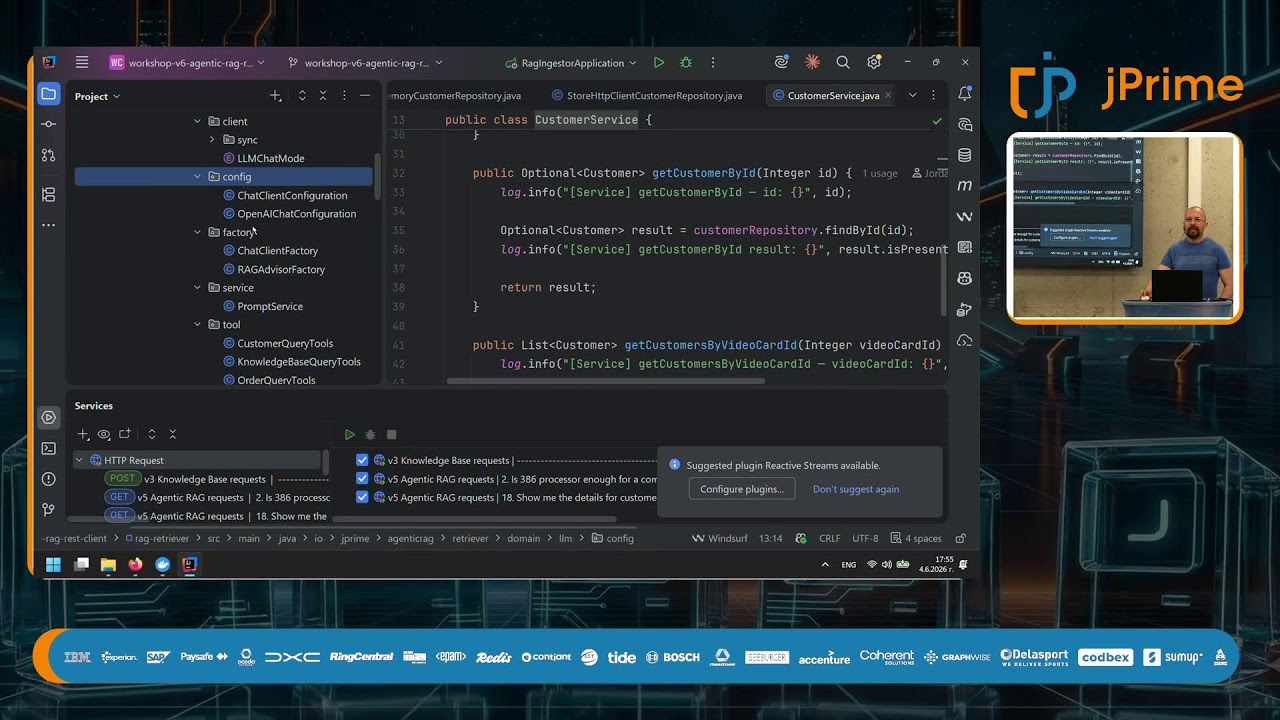Open the Git branch dropdown
Screen dimensions: 1280x720
pos(365,62)
